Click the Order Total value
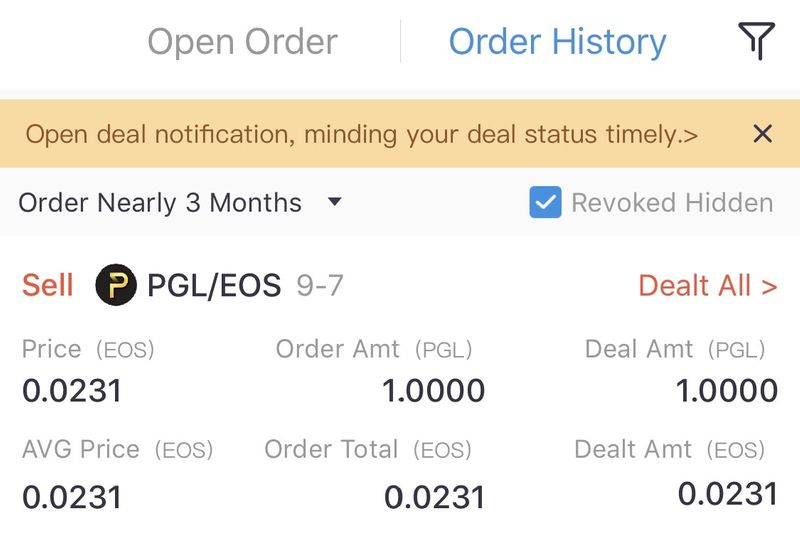 tap(434, 496)
